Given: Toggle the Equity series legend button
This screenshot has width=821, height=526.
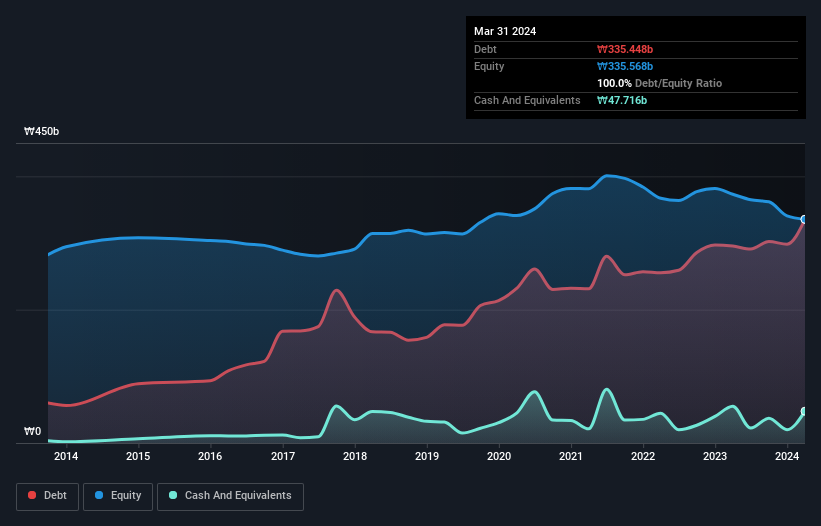Looking at the screenshot, I should (x=118, y=496).
